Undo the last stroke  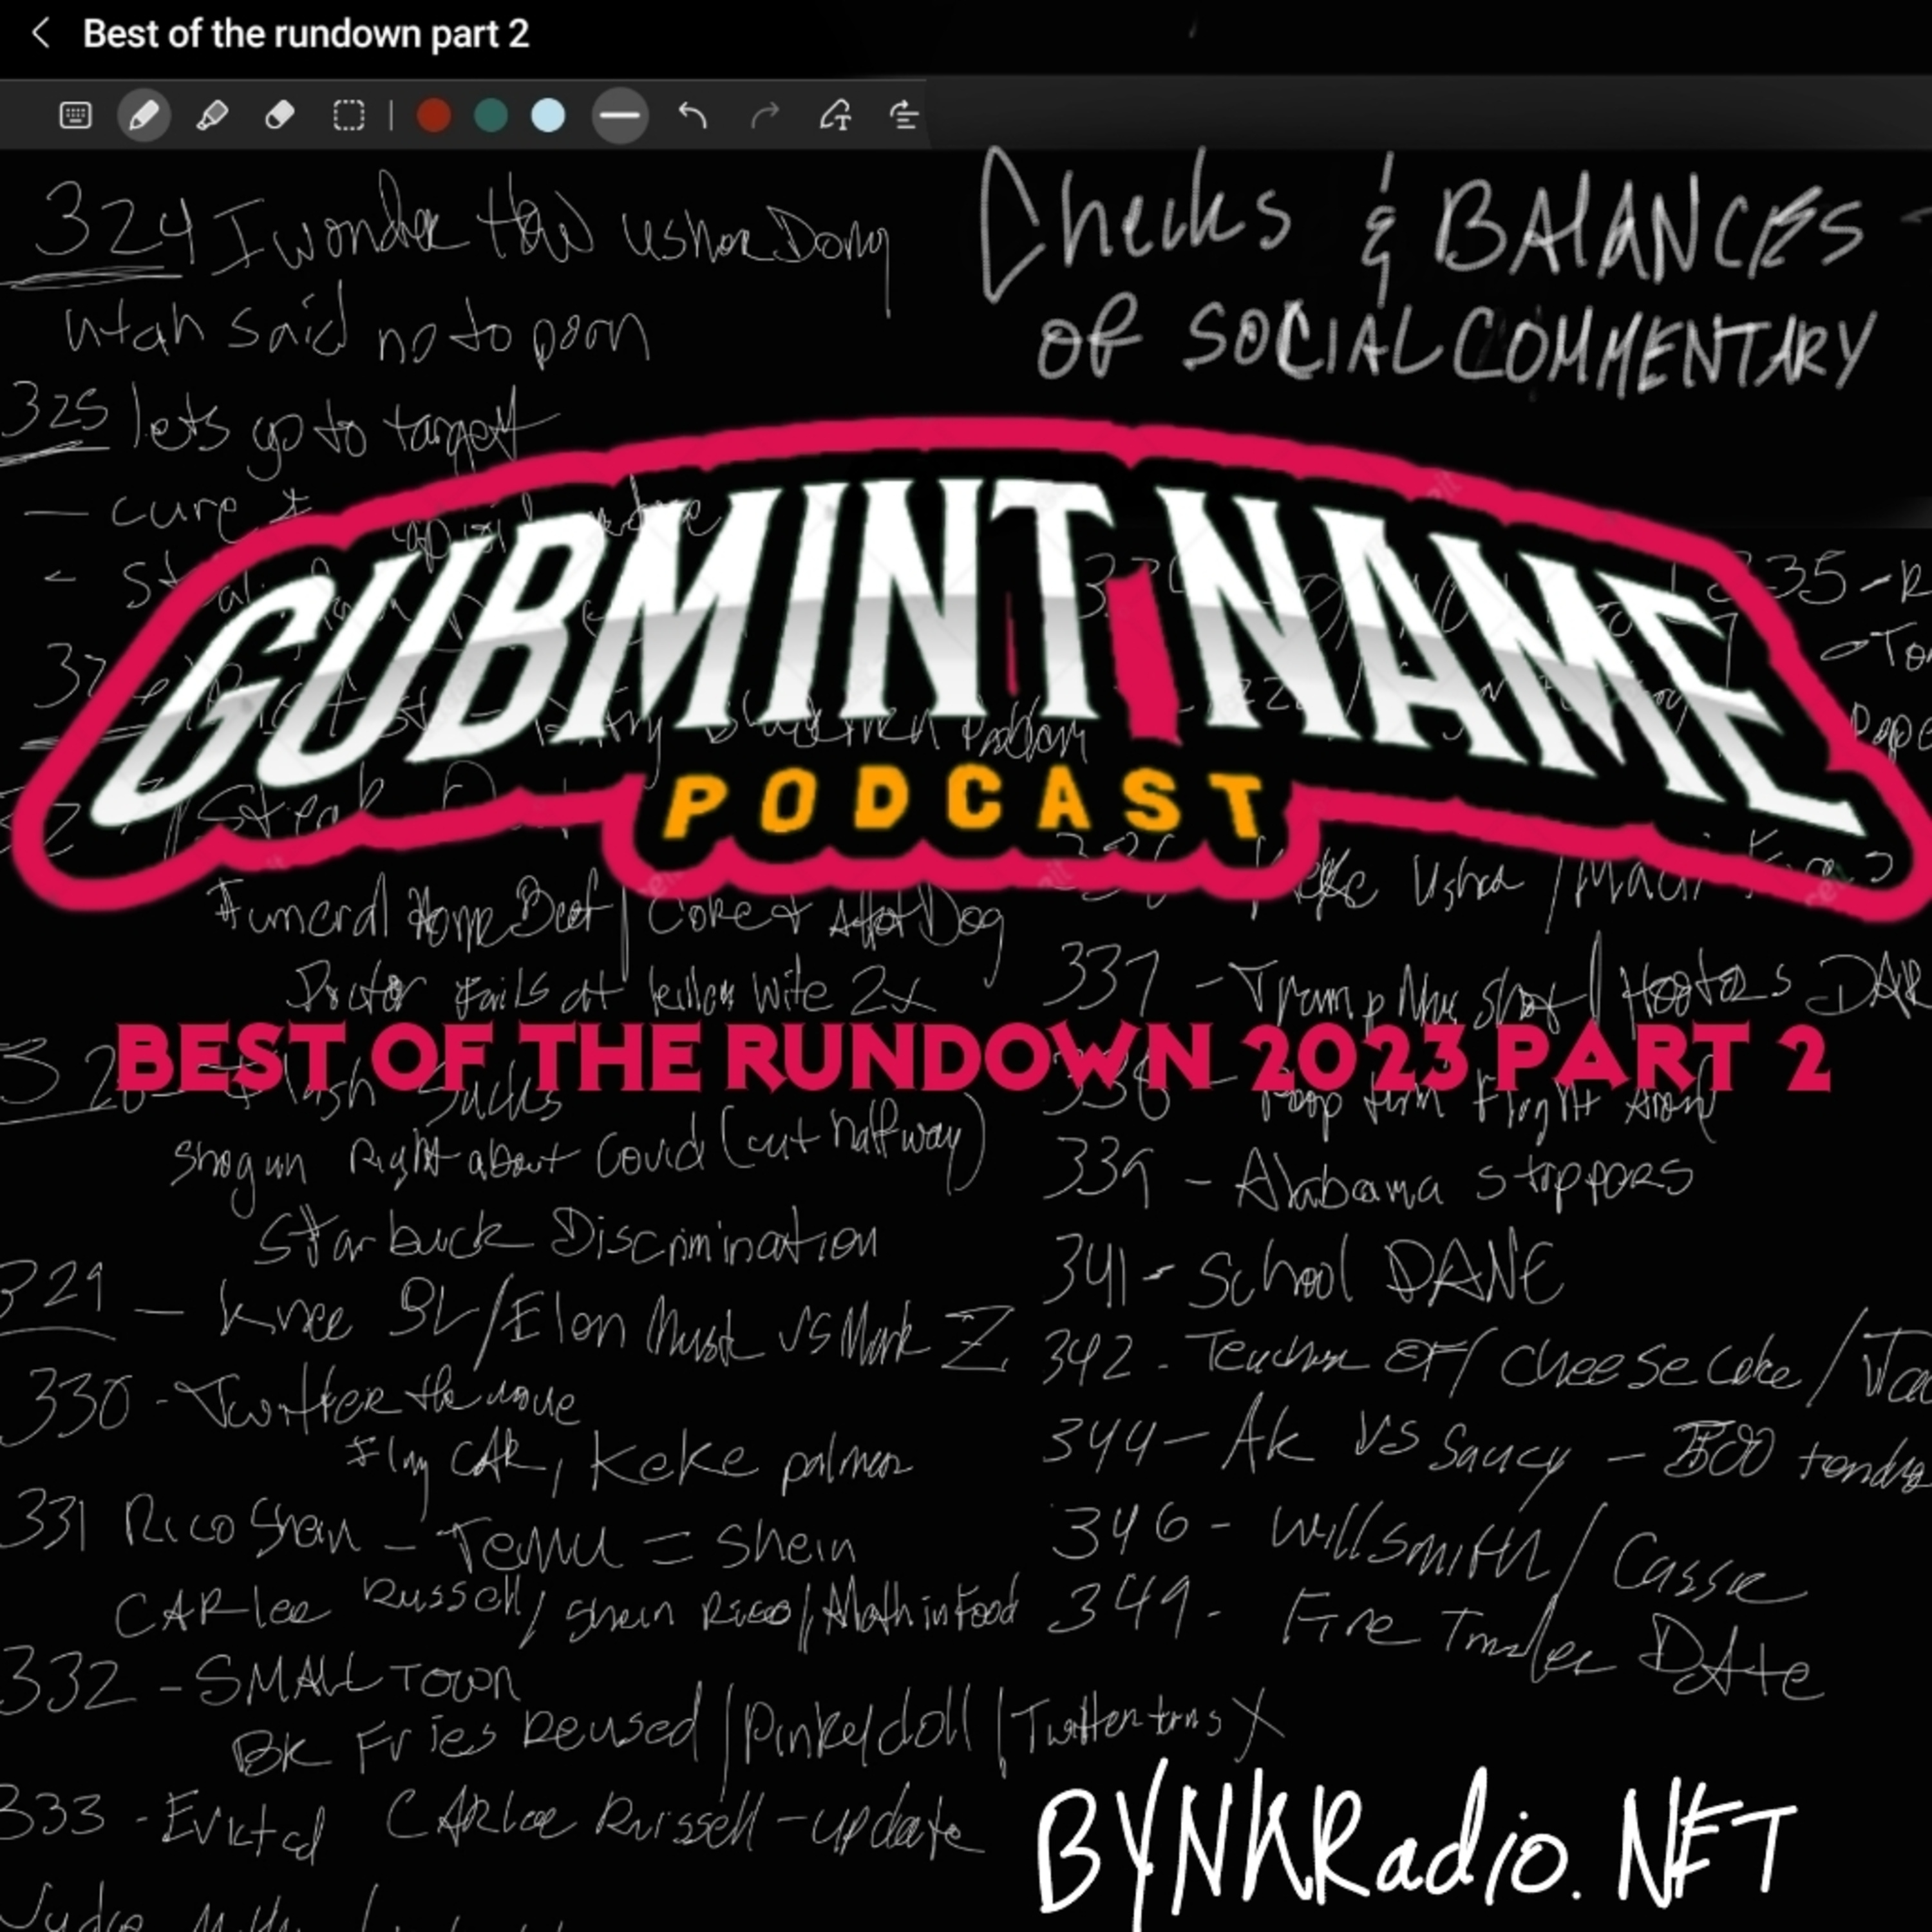(x=692, y=116)
